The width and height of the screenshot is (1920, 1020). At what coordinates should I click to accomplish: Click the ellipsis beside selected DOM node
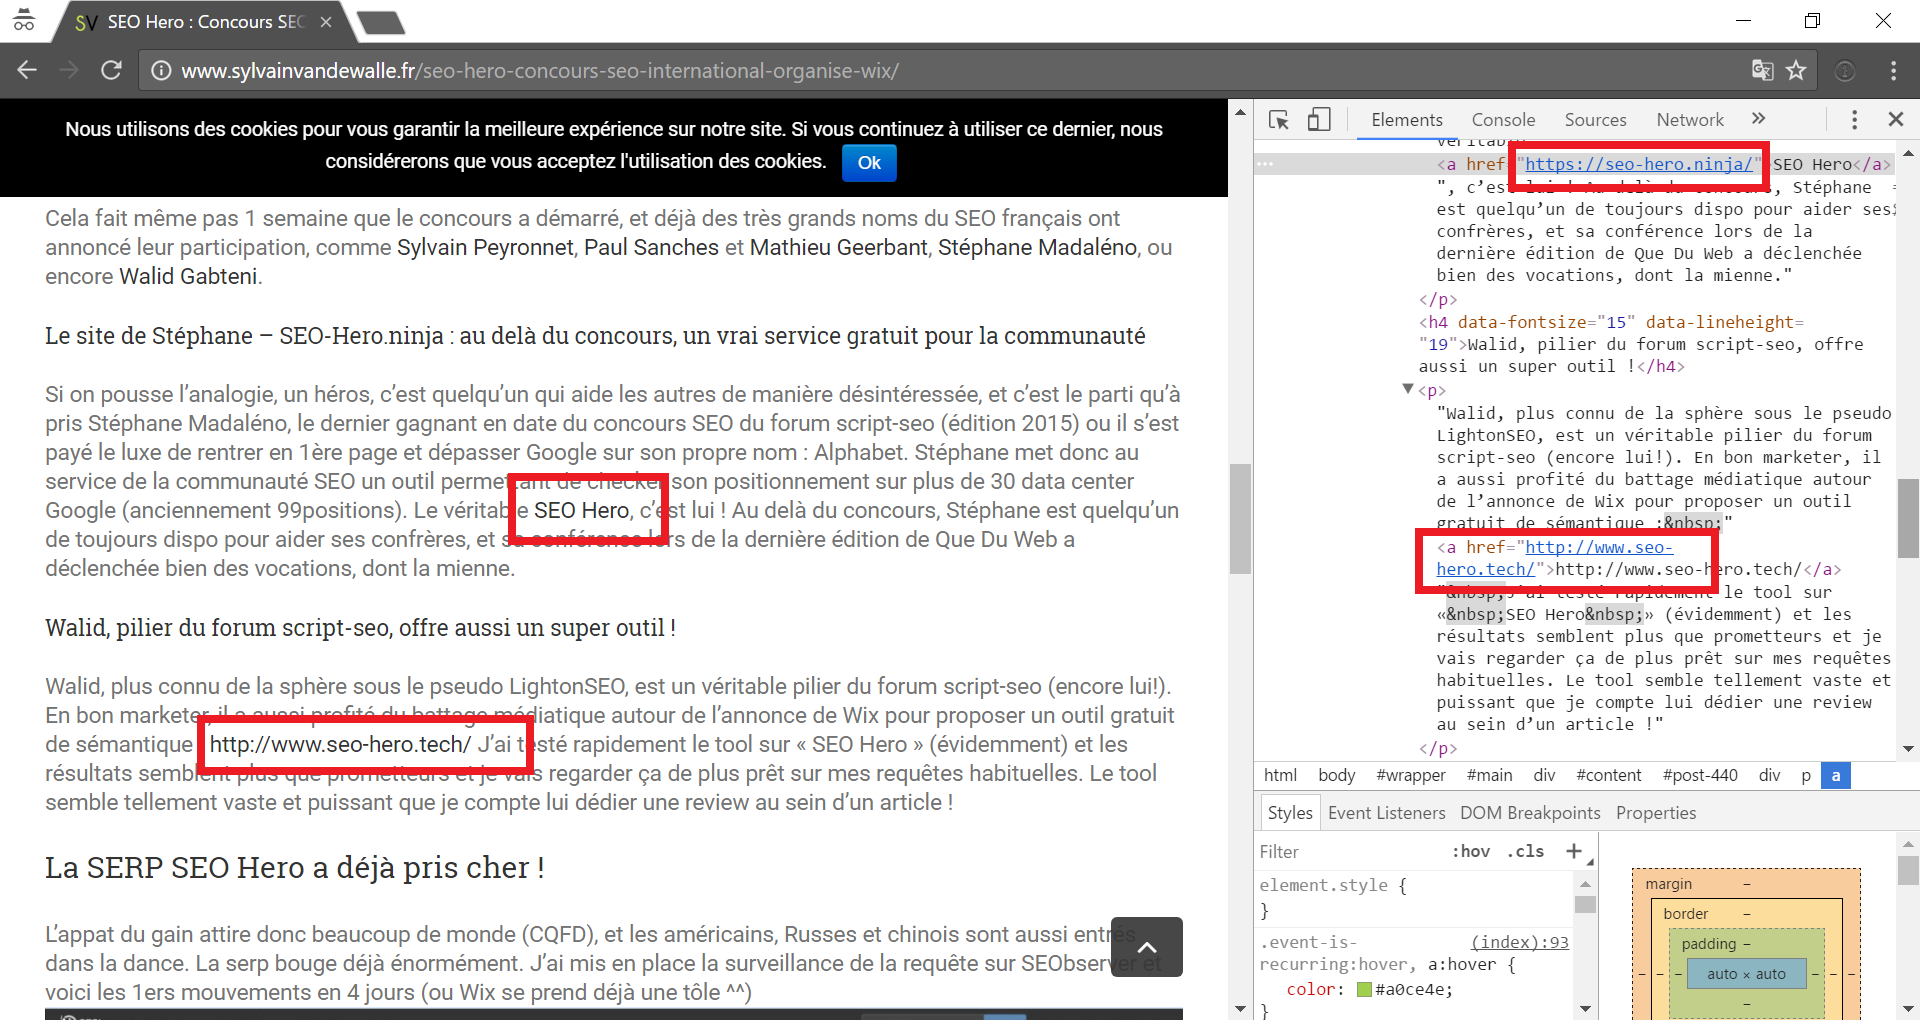[1265, 163]
